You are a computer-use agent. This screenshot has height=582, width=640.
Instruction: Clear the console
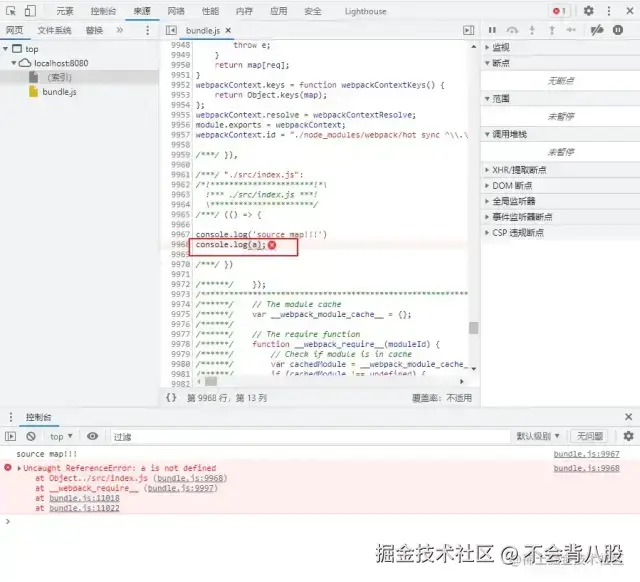[x=31, y=436]
